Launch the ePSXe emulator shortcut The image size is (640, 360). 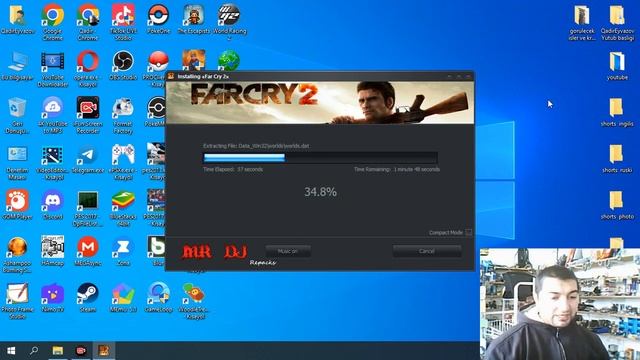[123, 162]
